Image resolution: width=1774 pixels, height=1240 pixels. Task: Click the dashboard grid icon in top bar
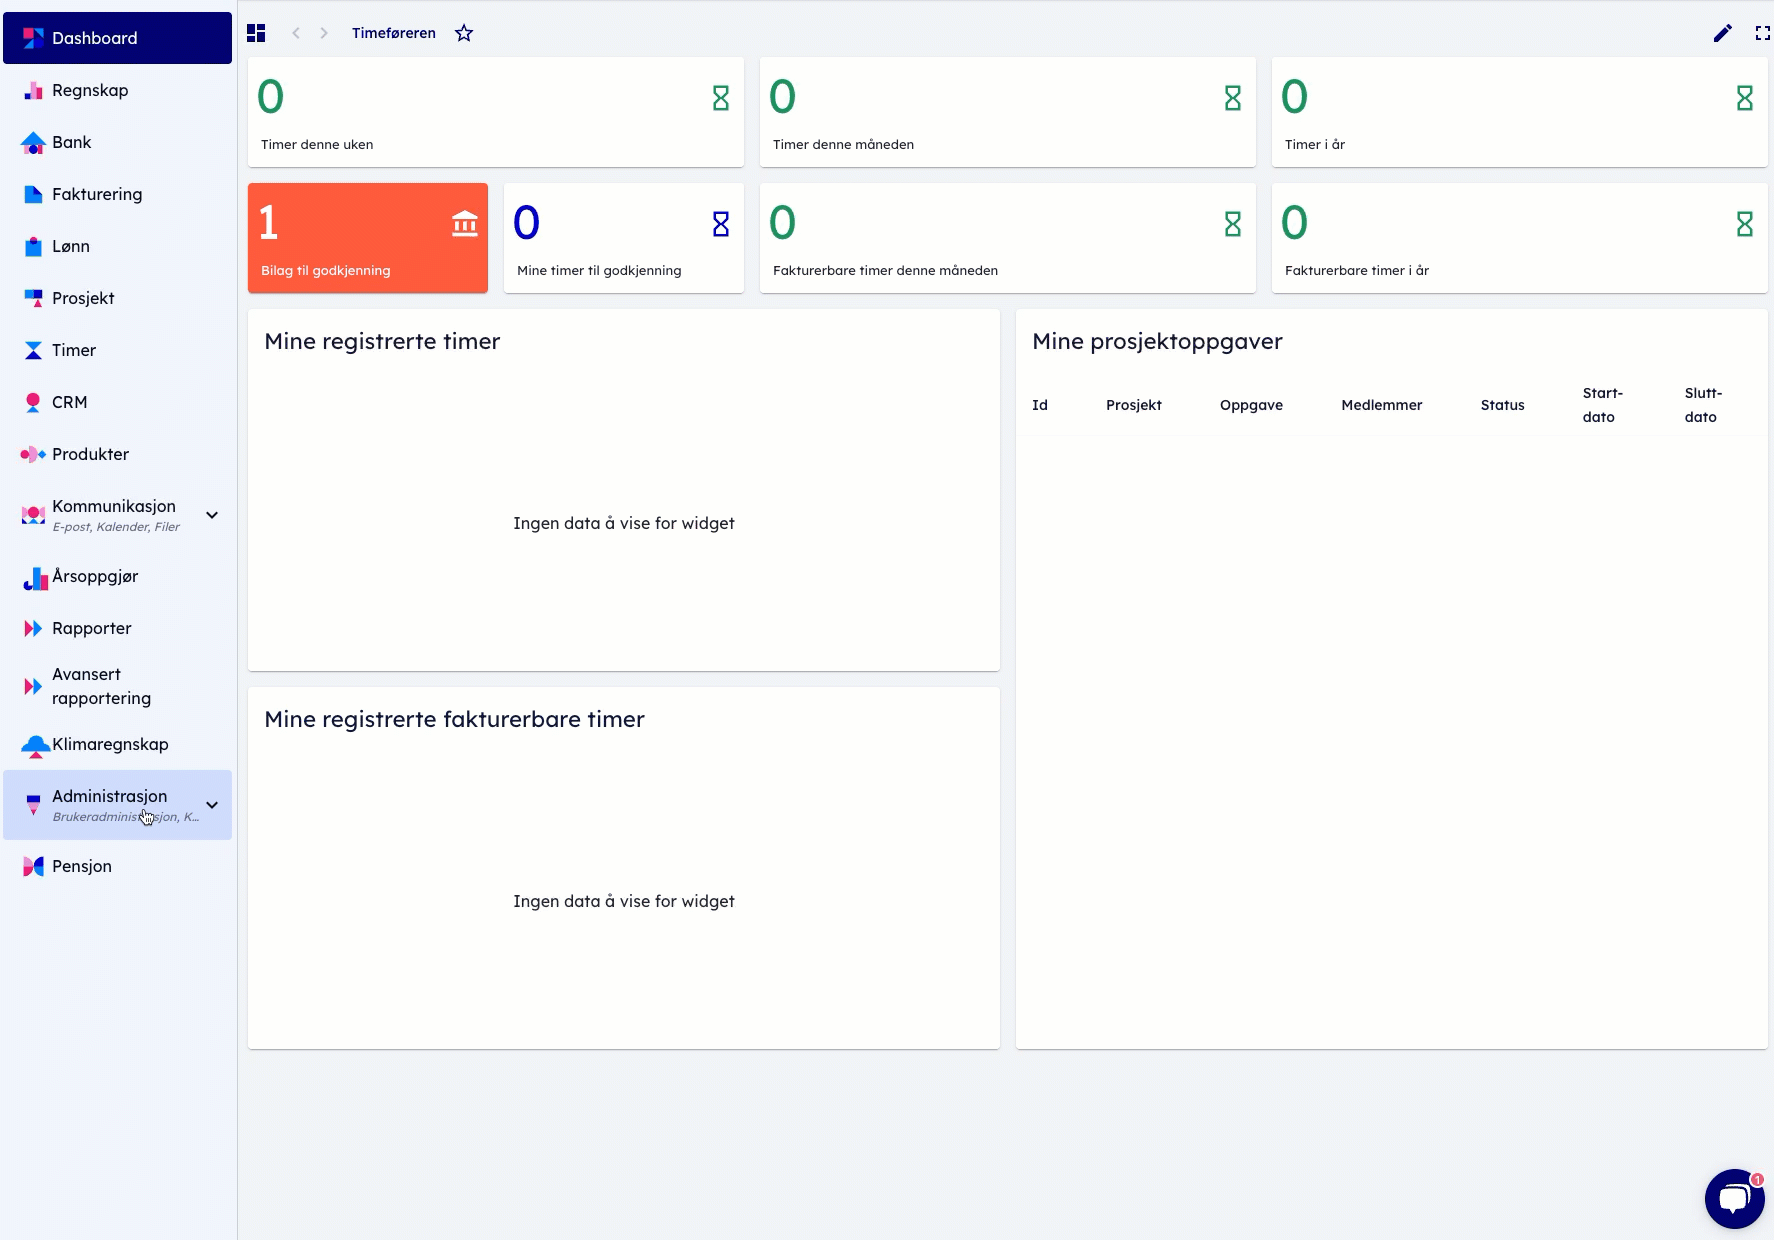[256, 33]
